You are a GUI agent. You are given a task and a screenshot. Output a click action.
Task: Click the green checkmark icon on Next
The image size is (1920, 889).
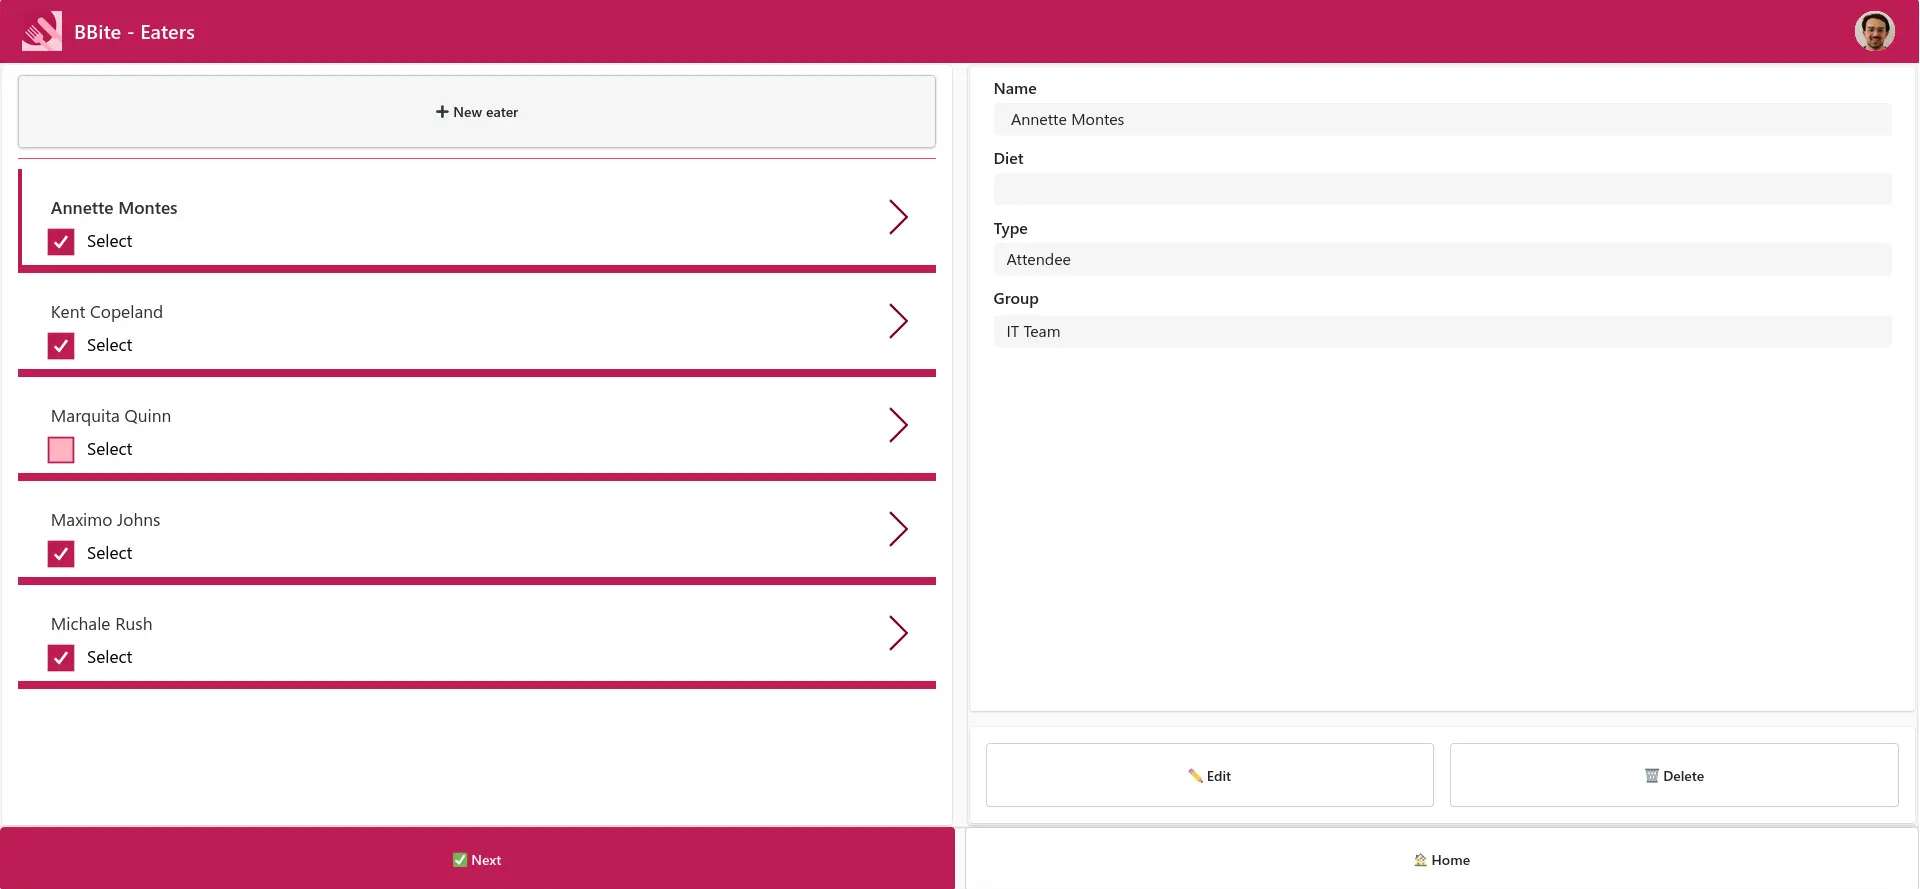coord(460,860)
